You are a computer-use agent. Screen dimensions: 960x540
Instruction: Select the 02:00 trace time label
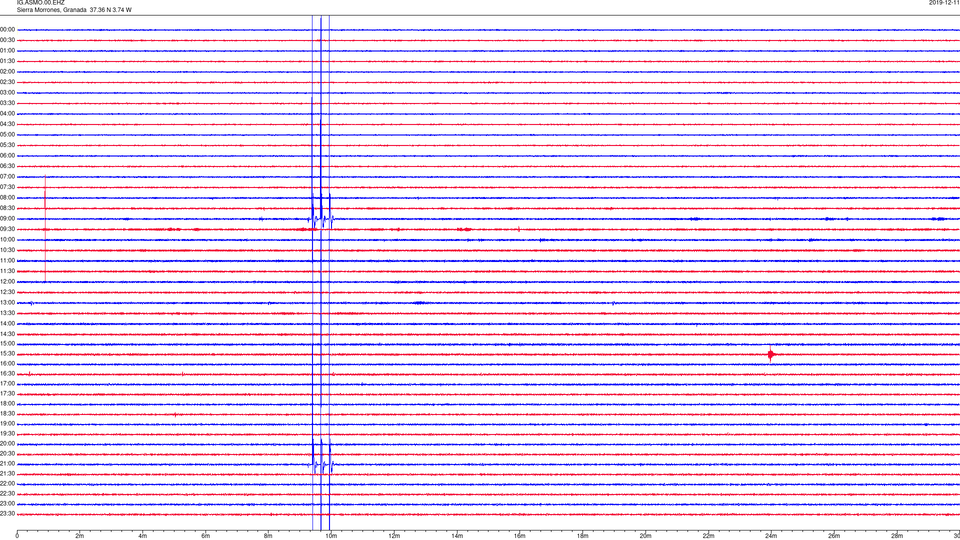(x=7, y=72)
